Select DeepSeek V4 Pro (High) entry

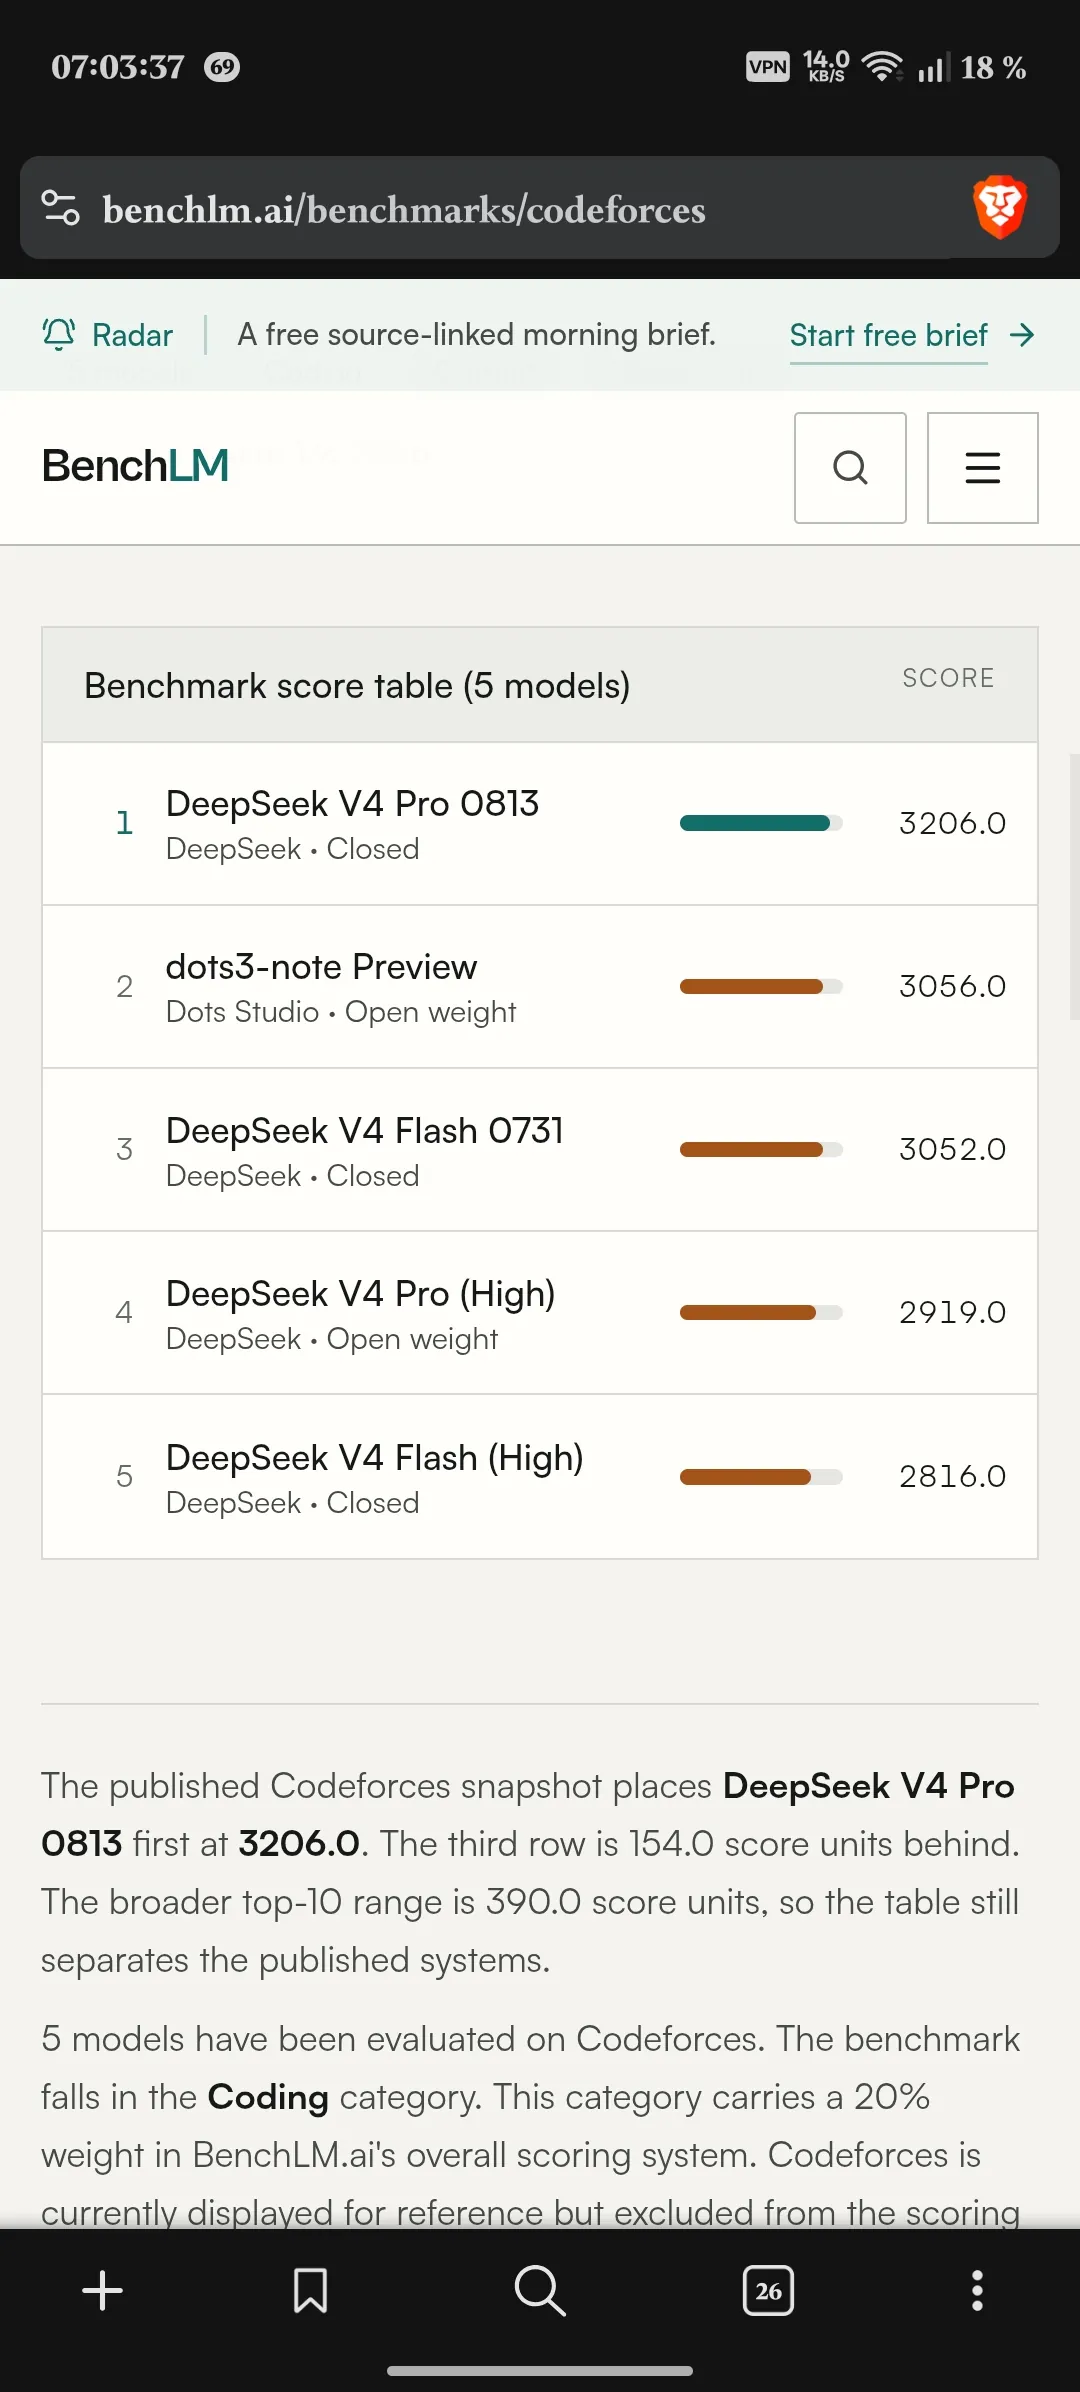[x=540, y=1313]
